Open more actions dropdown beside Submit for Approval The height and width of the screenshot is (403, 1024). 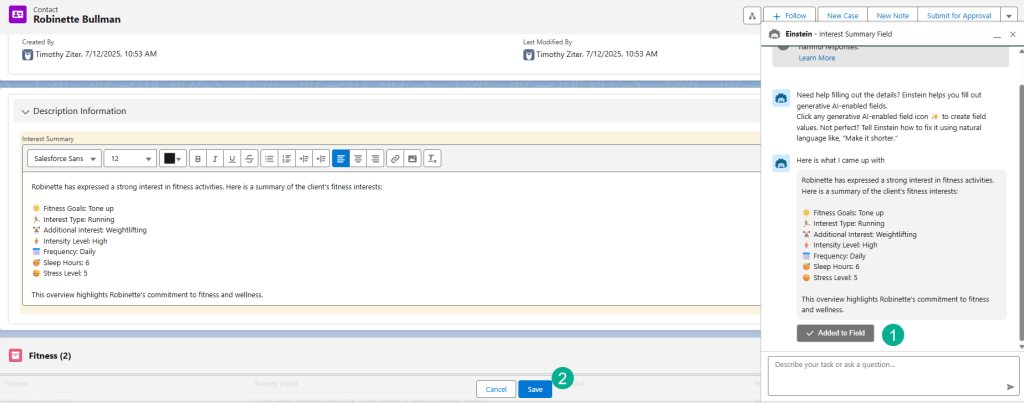click(x=1007, y=16)
